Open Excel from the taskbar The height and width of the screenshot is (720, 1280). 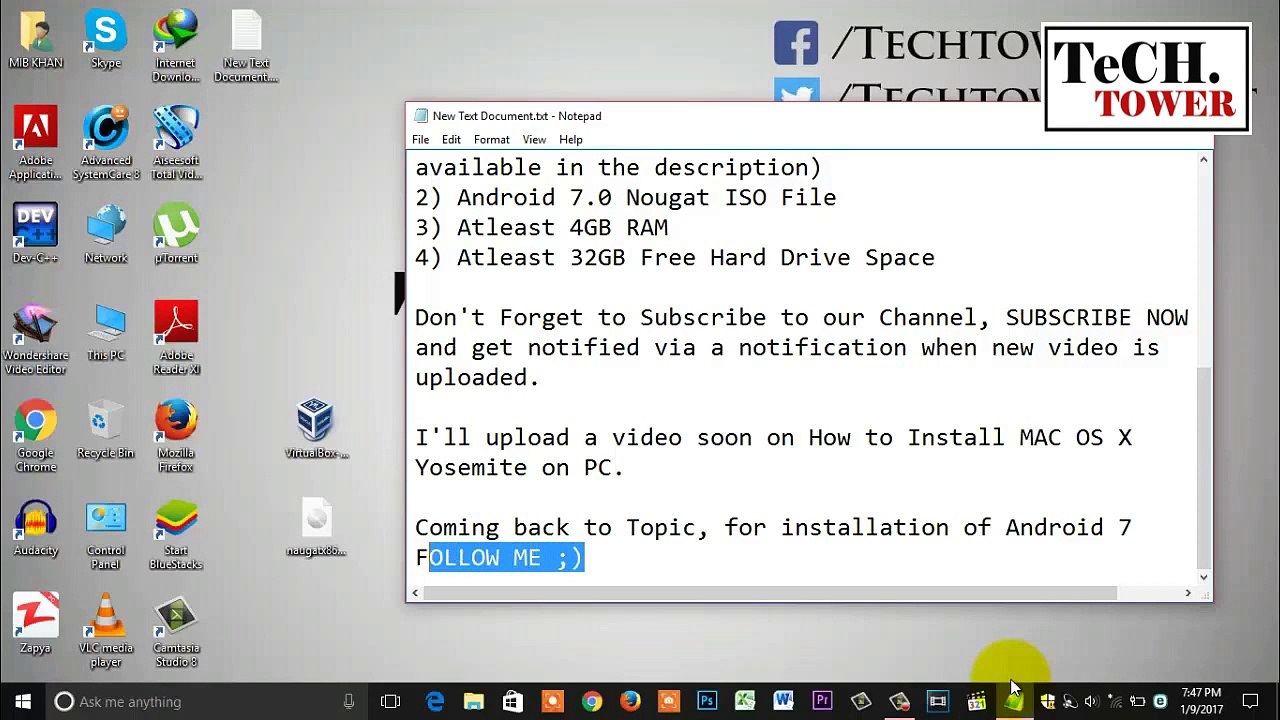[x=745, y=702]
